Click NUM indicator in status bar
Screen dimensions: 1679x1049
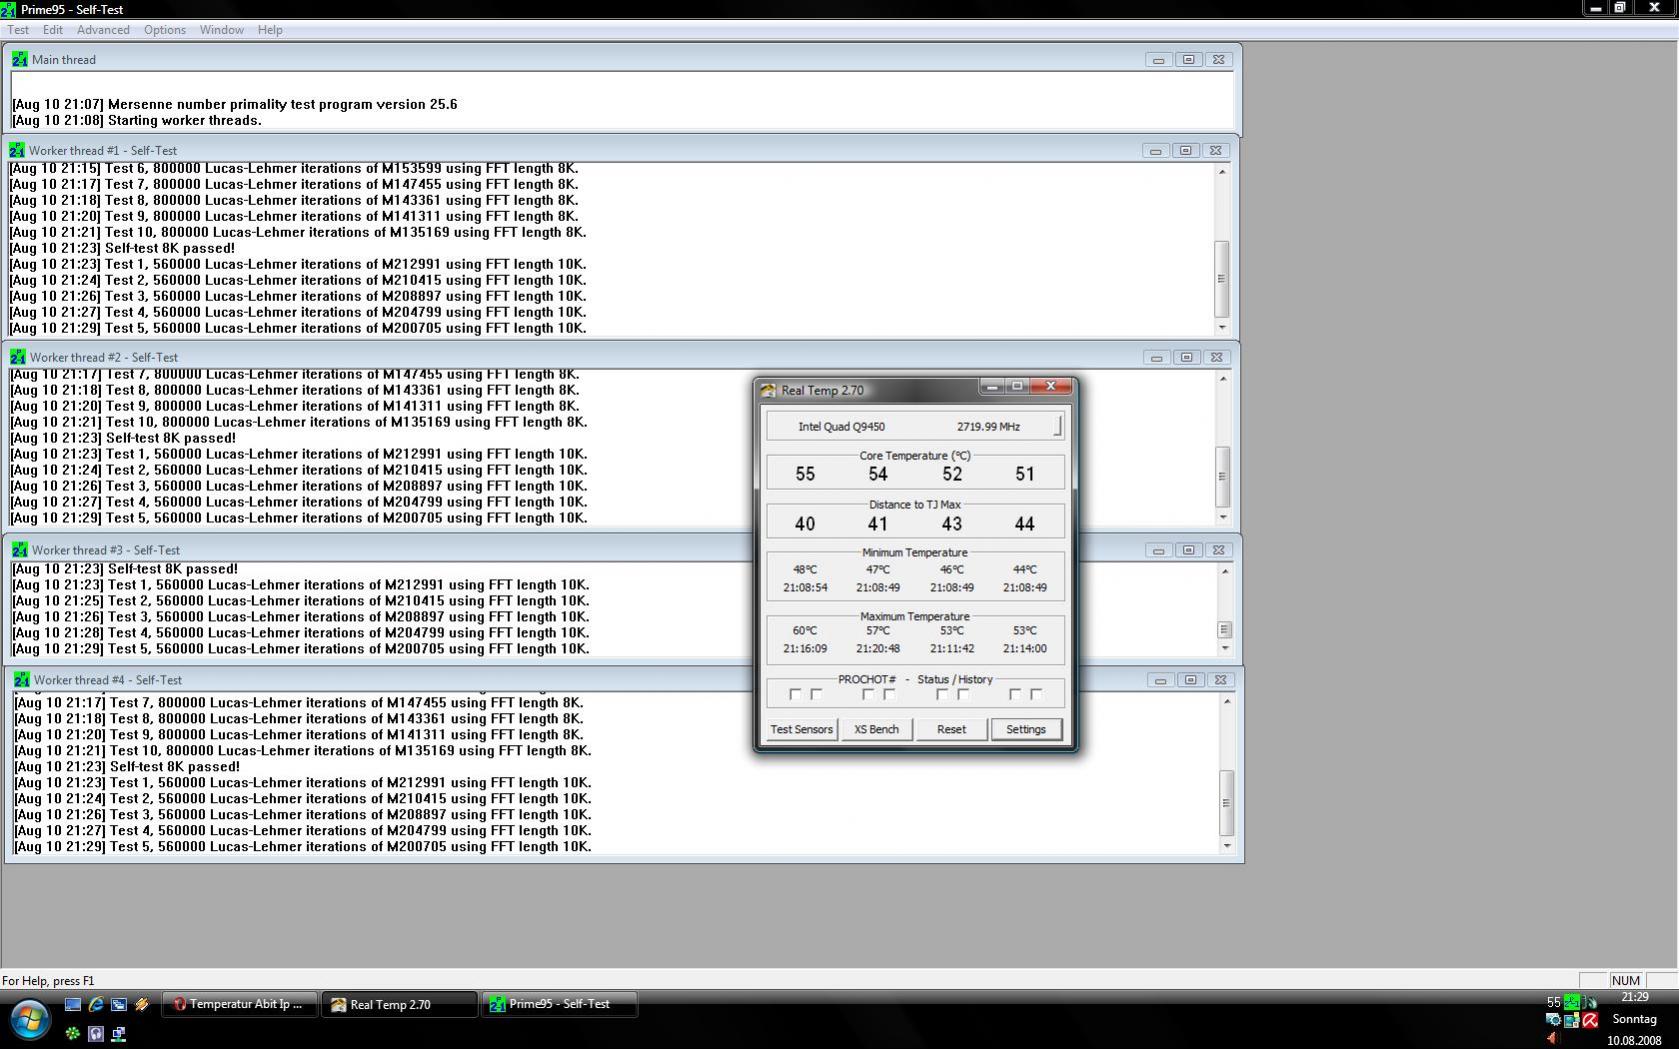(1626, 981)
